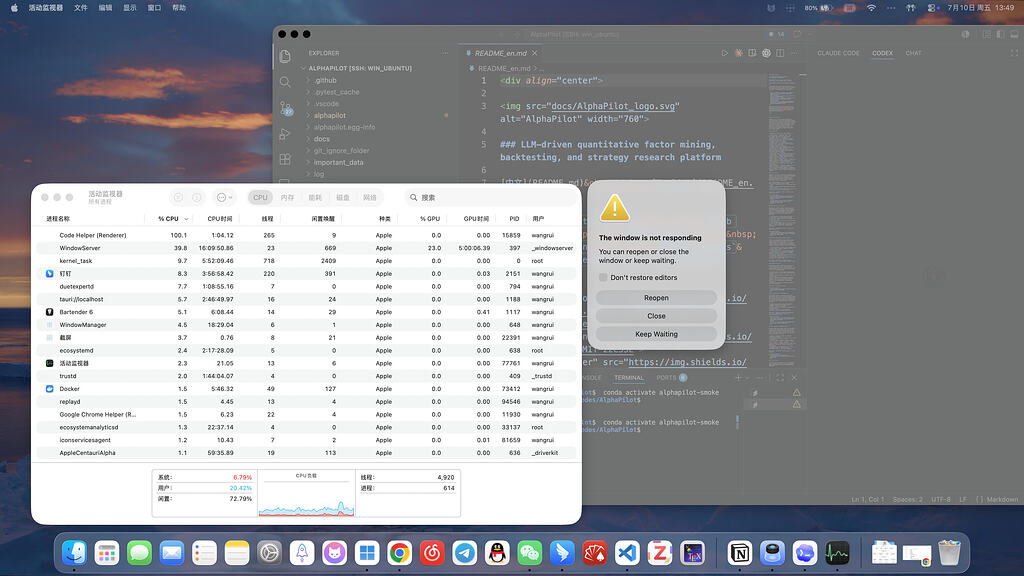This screenshot has height=576, width=1024.
Task: Click the magnifier search icon in Activity Monitor
Action: pos(413,197)
